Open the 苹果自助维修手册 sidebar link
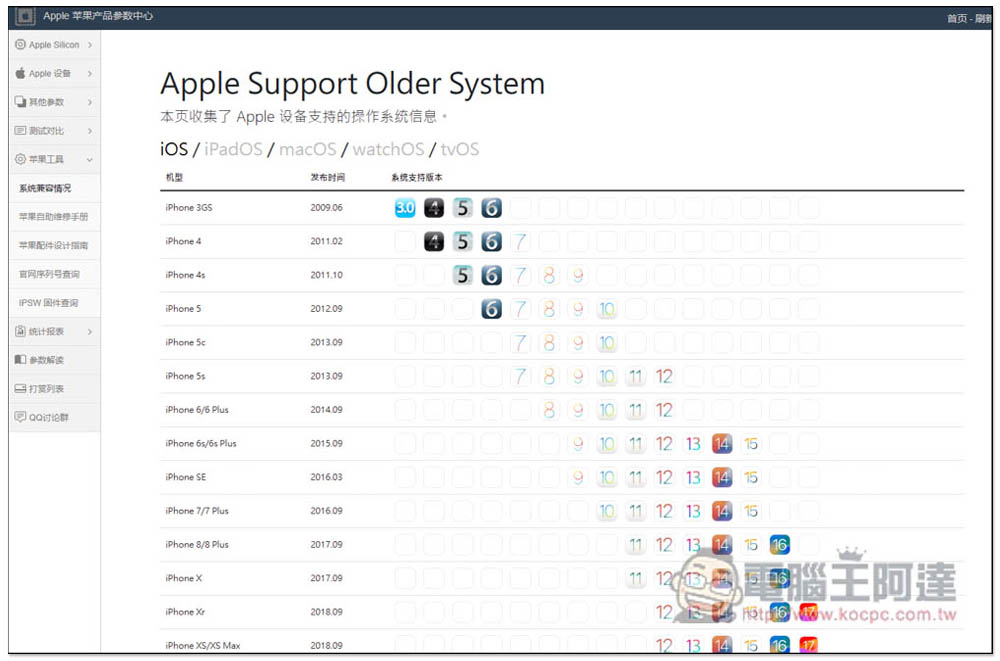The width and height of the screenshot is (1000, 661). 54,216
